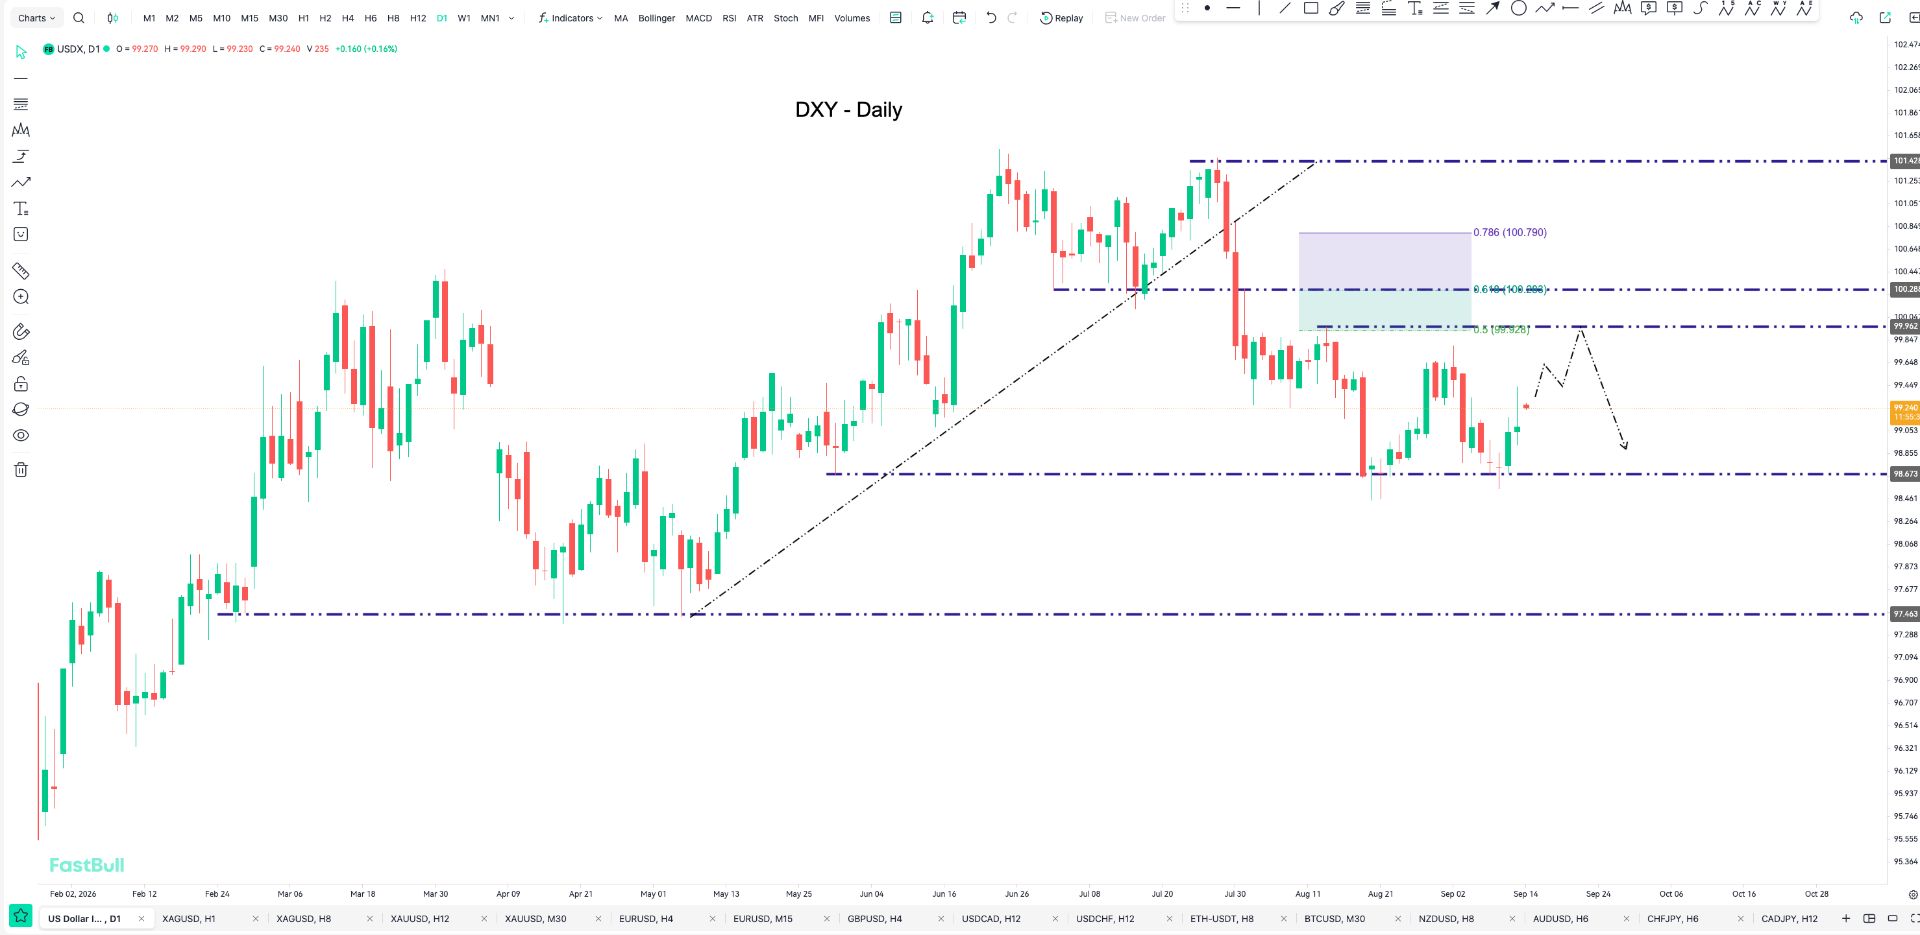Click the undo arrow icon
This screenshot has width=1920, height=935.
[991, 18]
